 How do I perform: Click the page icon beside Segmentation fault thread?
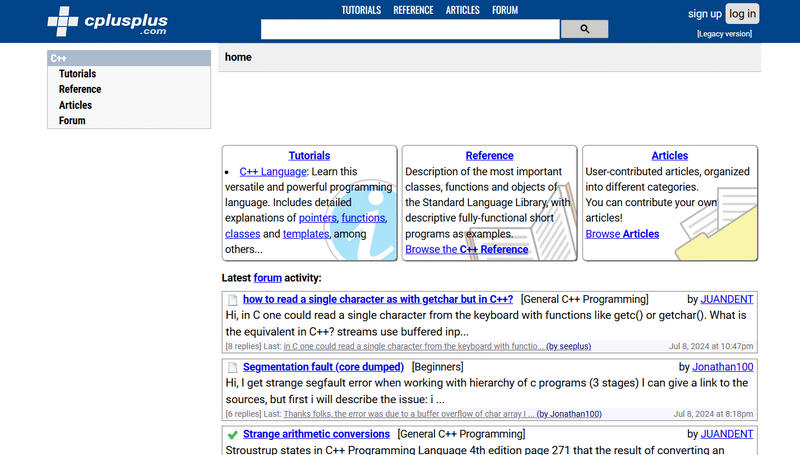(x=232, y=367)
